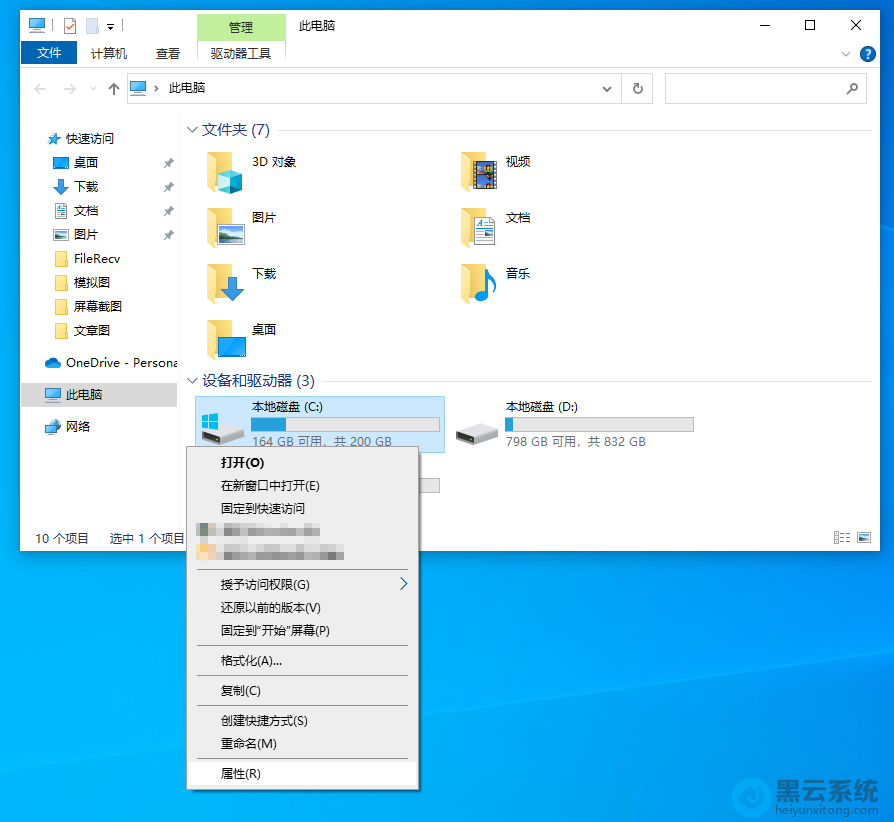The height and width of the screenshot is (822, 894).
Task: Open the blue help question mark icon
Action: click(x=867, y=54)
